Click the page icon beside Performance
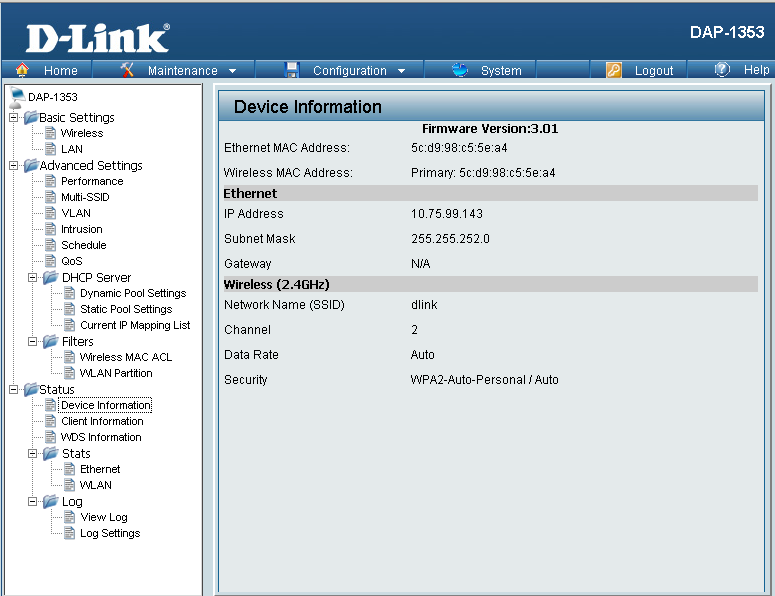Image resolution: width=775 pixels, height=596 pixels. 50,181
